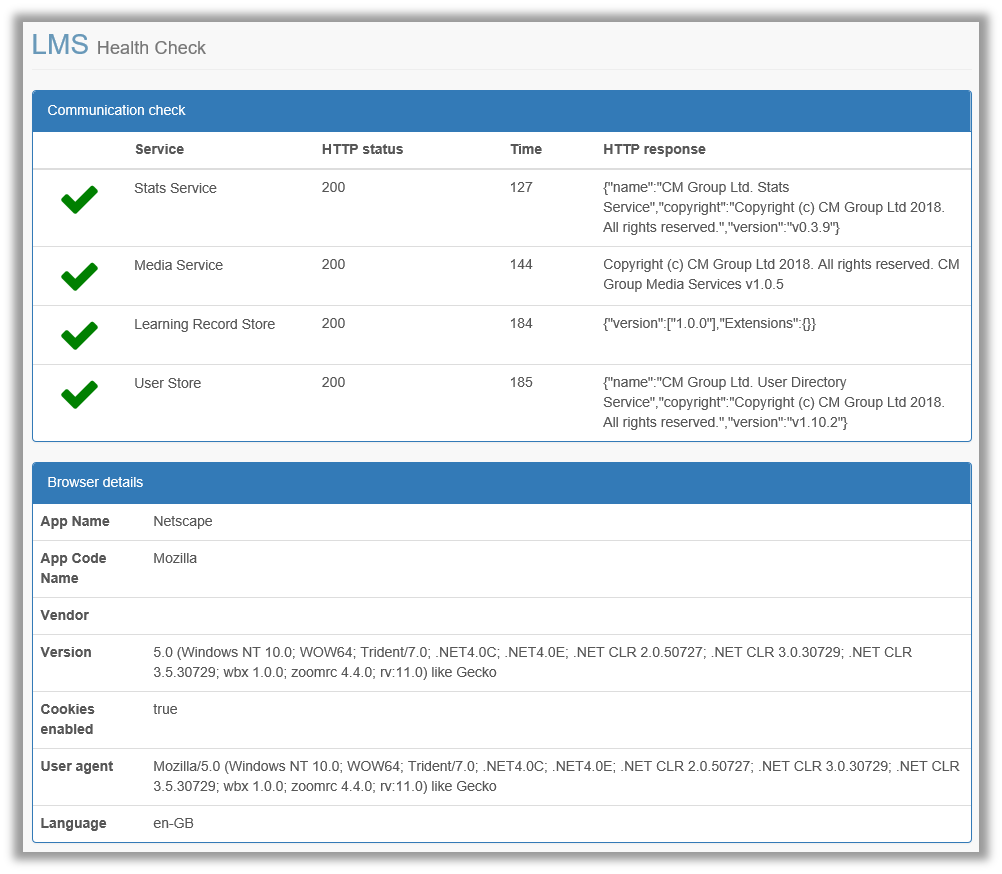Click the Mozilla app code value

[175, 558]
